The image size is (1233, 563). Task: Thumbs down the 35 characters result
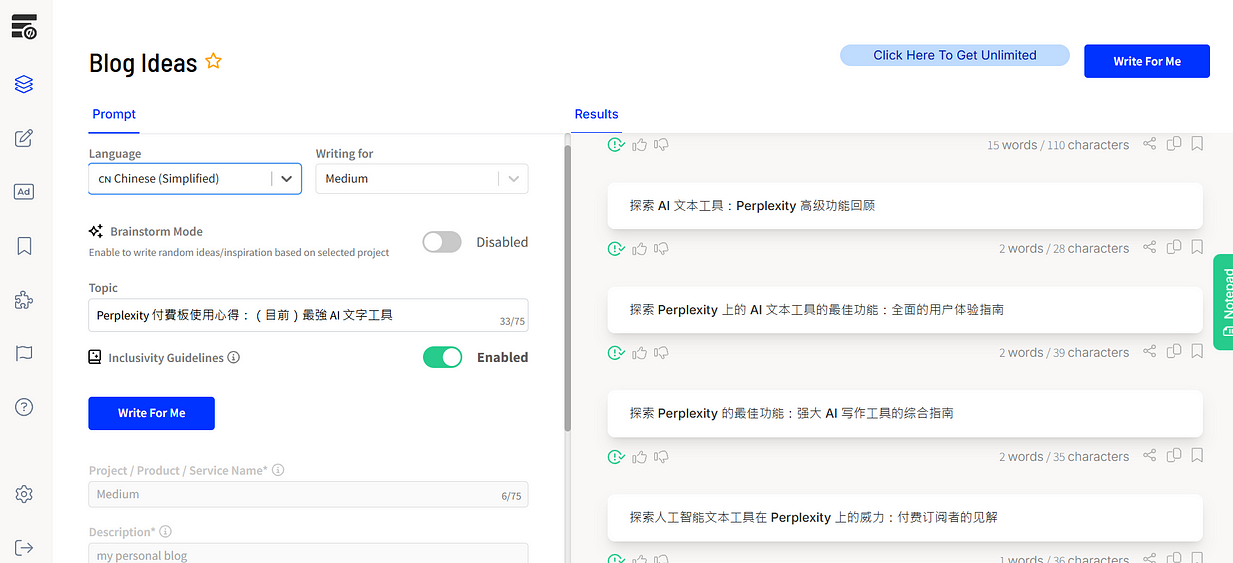click(661, 457)
